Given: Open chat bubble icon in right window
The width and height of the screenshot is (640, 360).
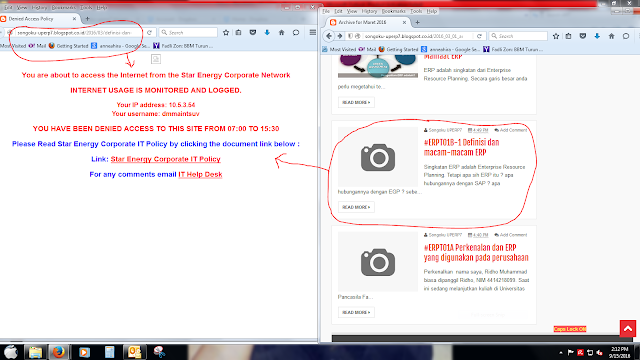Looking at the screenshot, I should pos(626,36).
